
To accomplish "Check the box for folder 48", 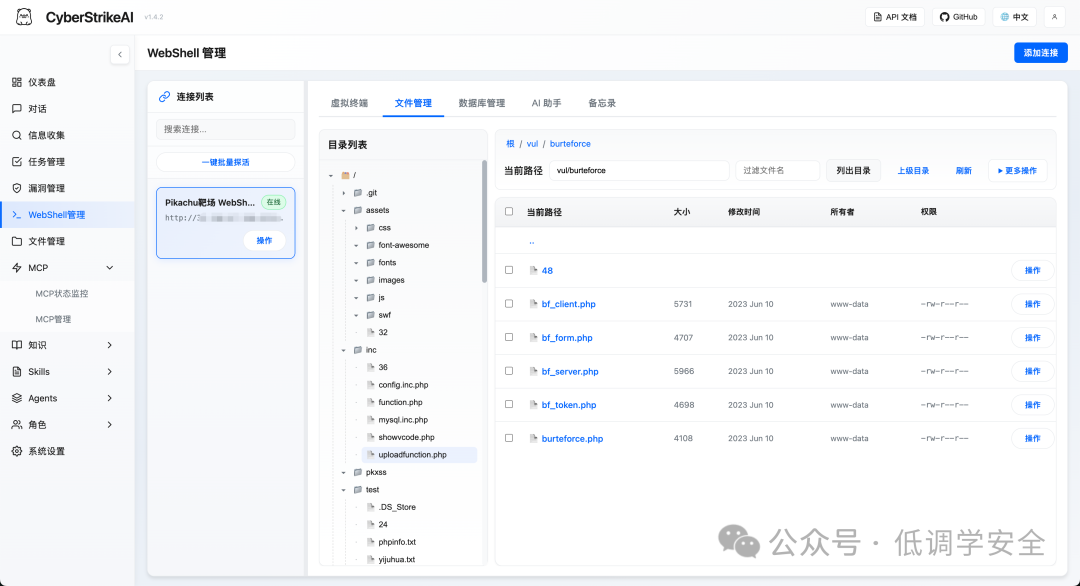I will tap(509, 270).
